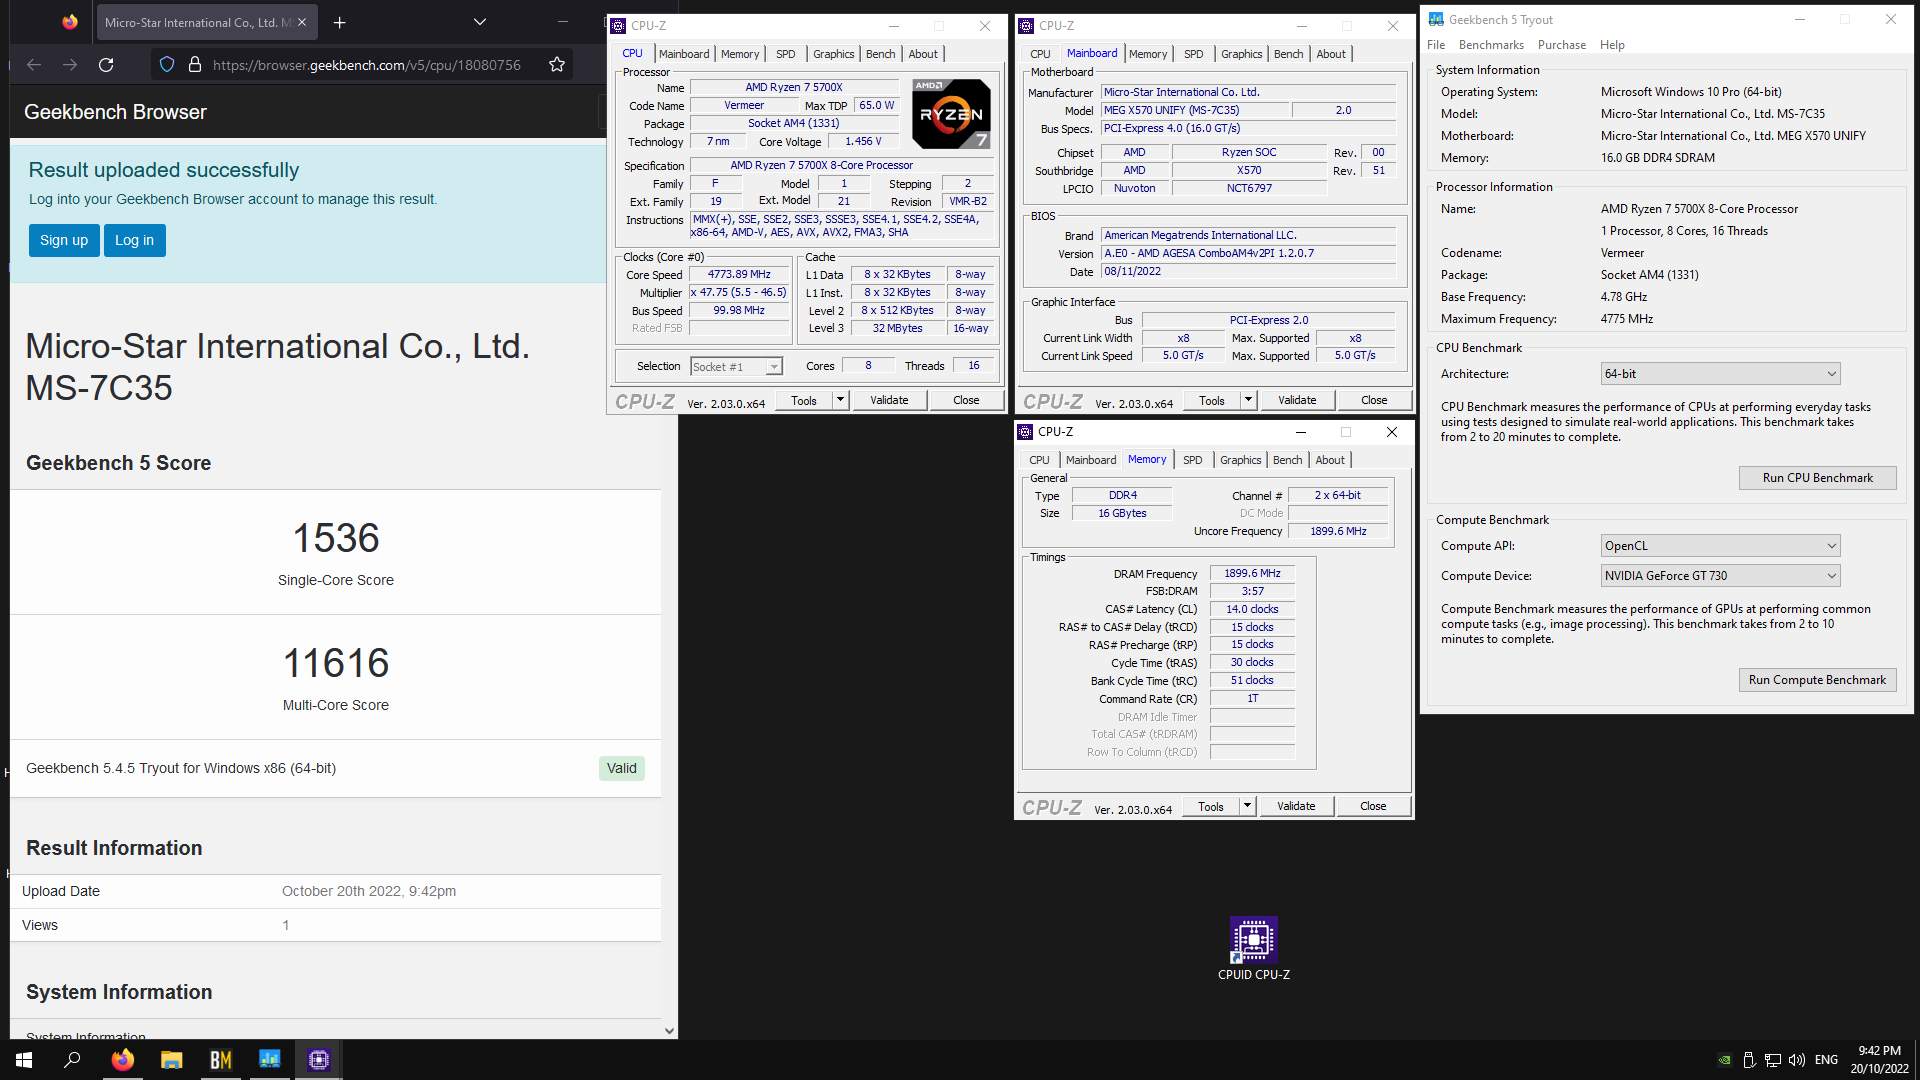Click the Core Speed 4773.89 MHz value

point(739,275)
